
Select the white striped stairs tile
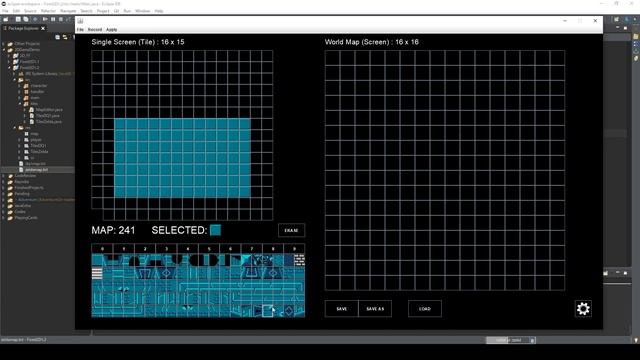(97, 273)
